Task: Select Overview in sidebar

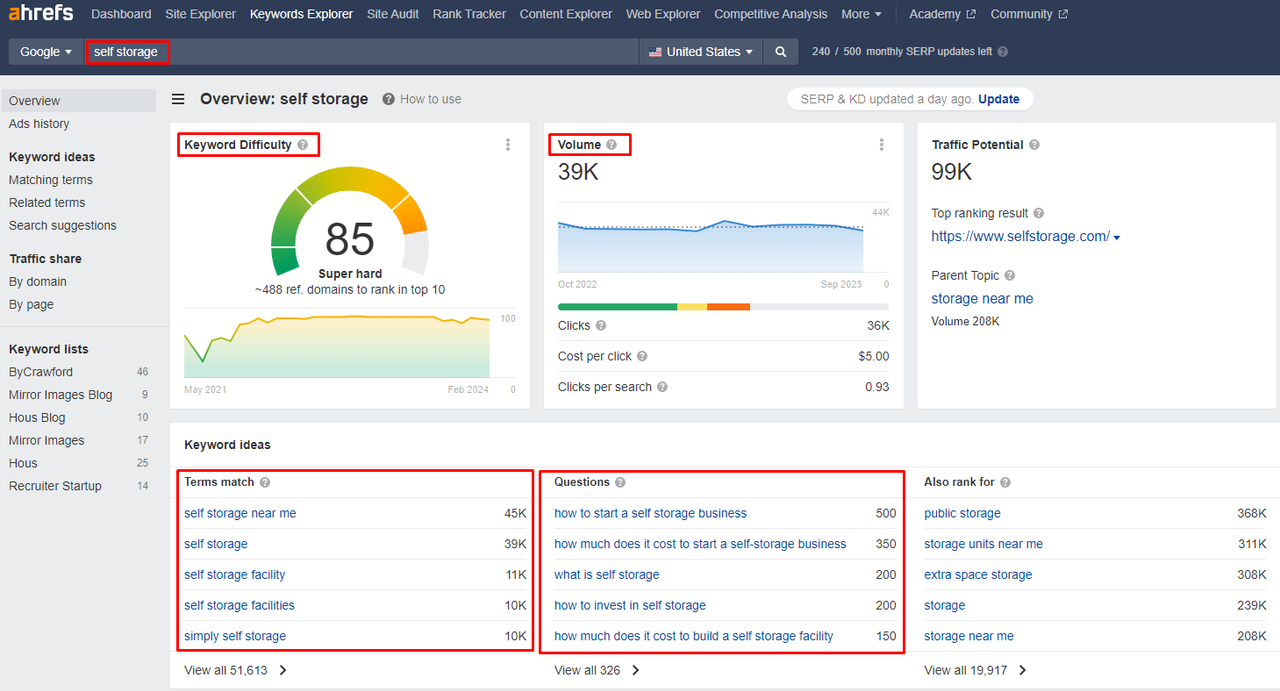Action: click(78, 101)
